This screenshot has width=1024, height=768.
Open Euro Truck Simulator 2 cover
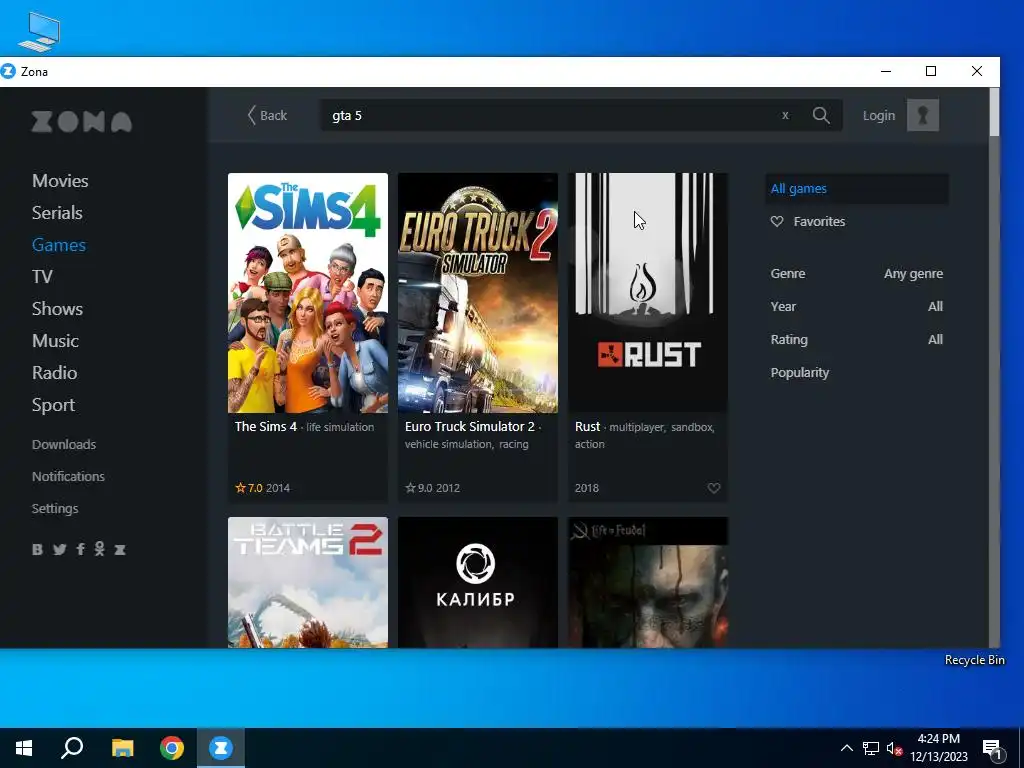[478, 293]
